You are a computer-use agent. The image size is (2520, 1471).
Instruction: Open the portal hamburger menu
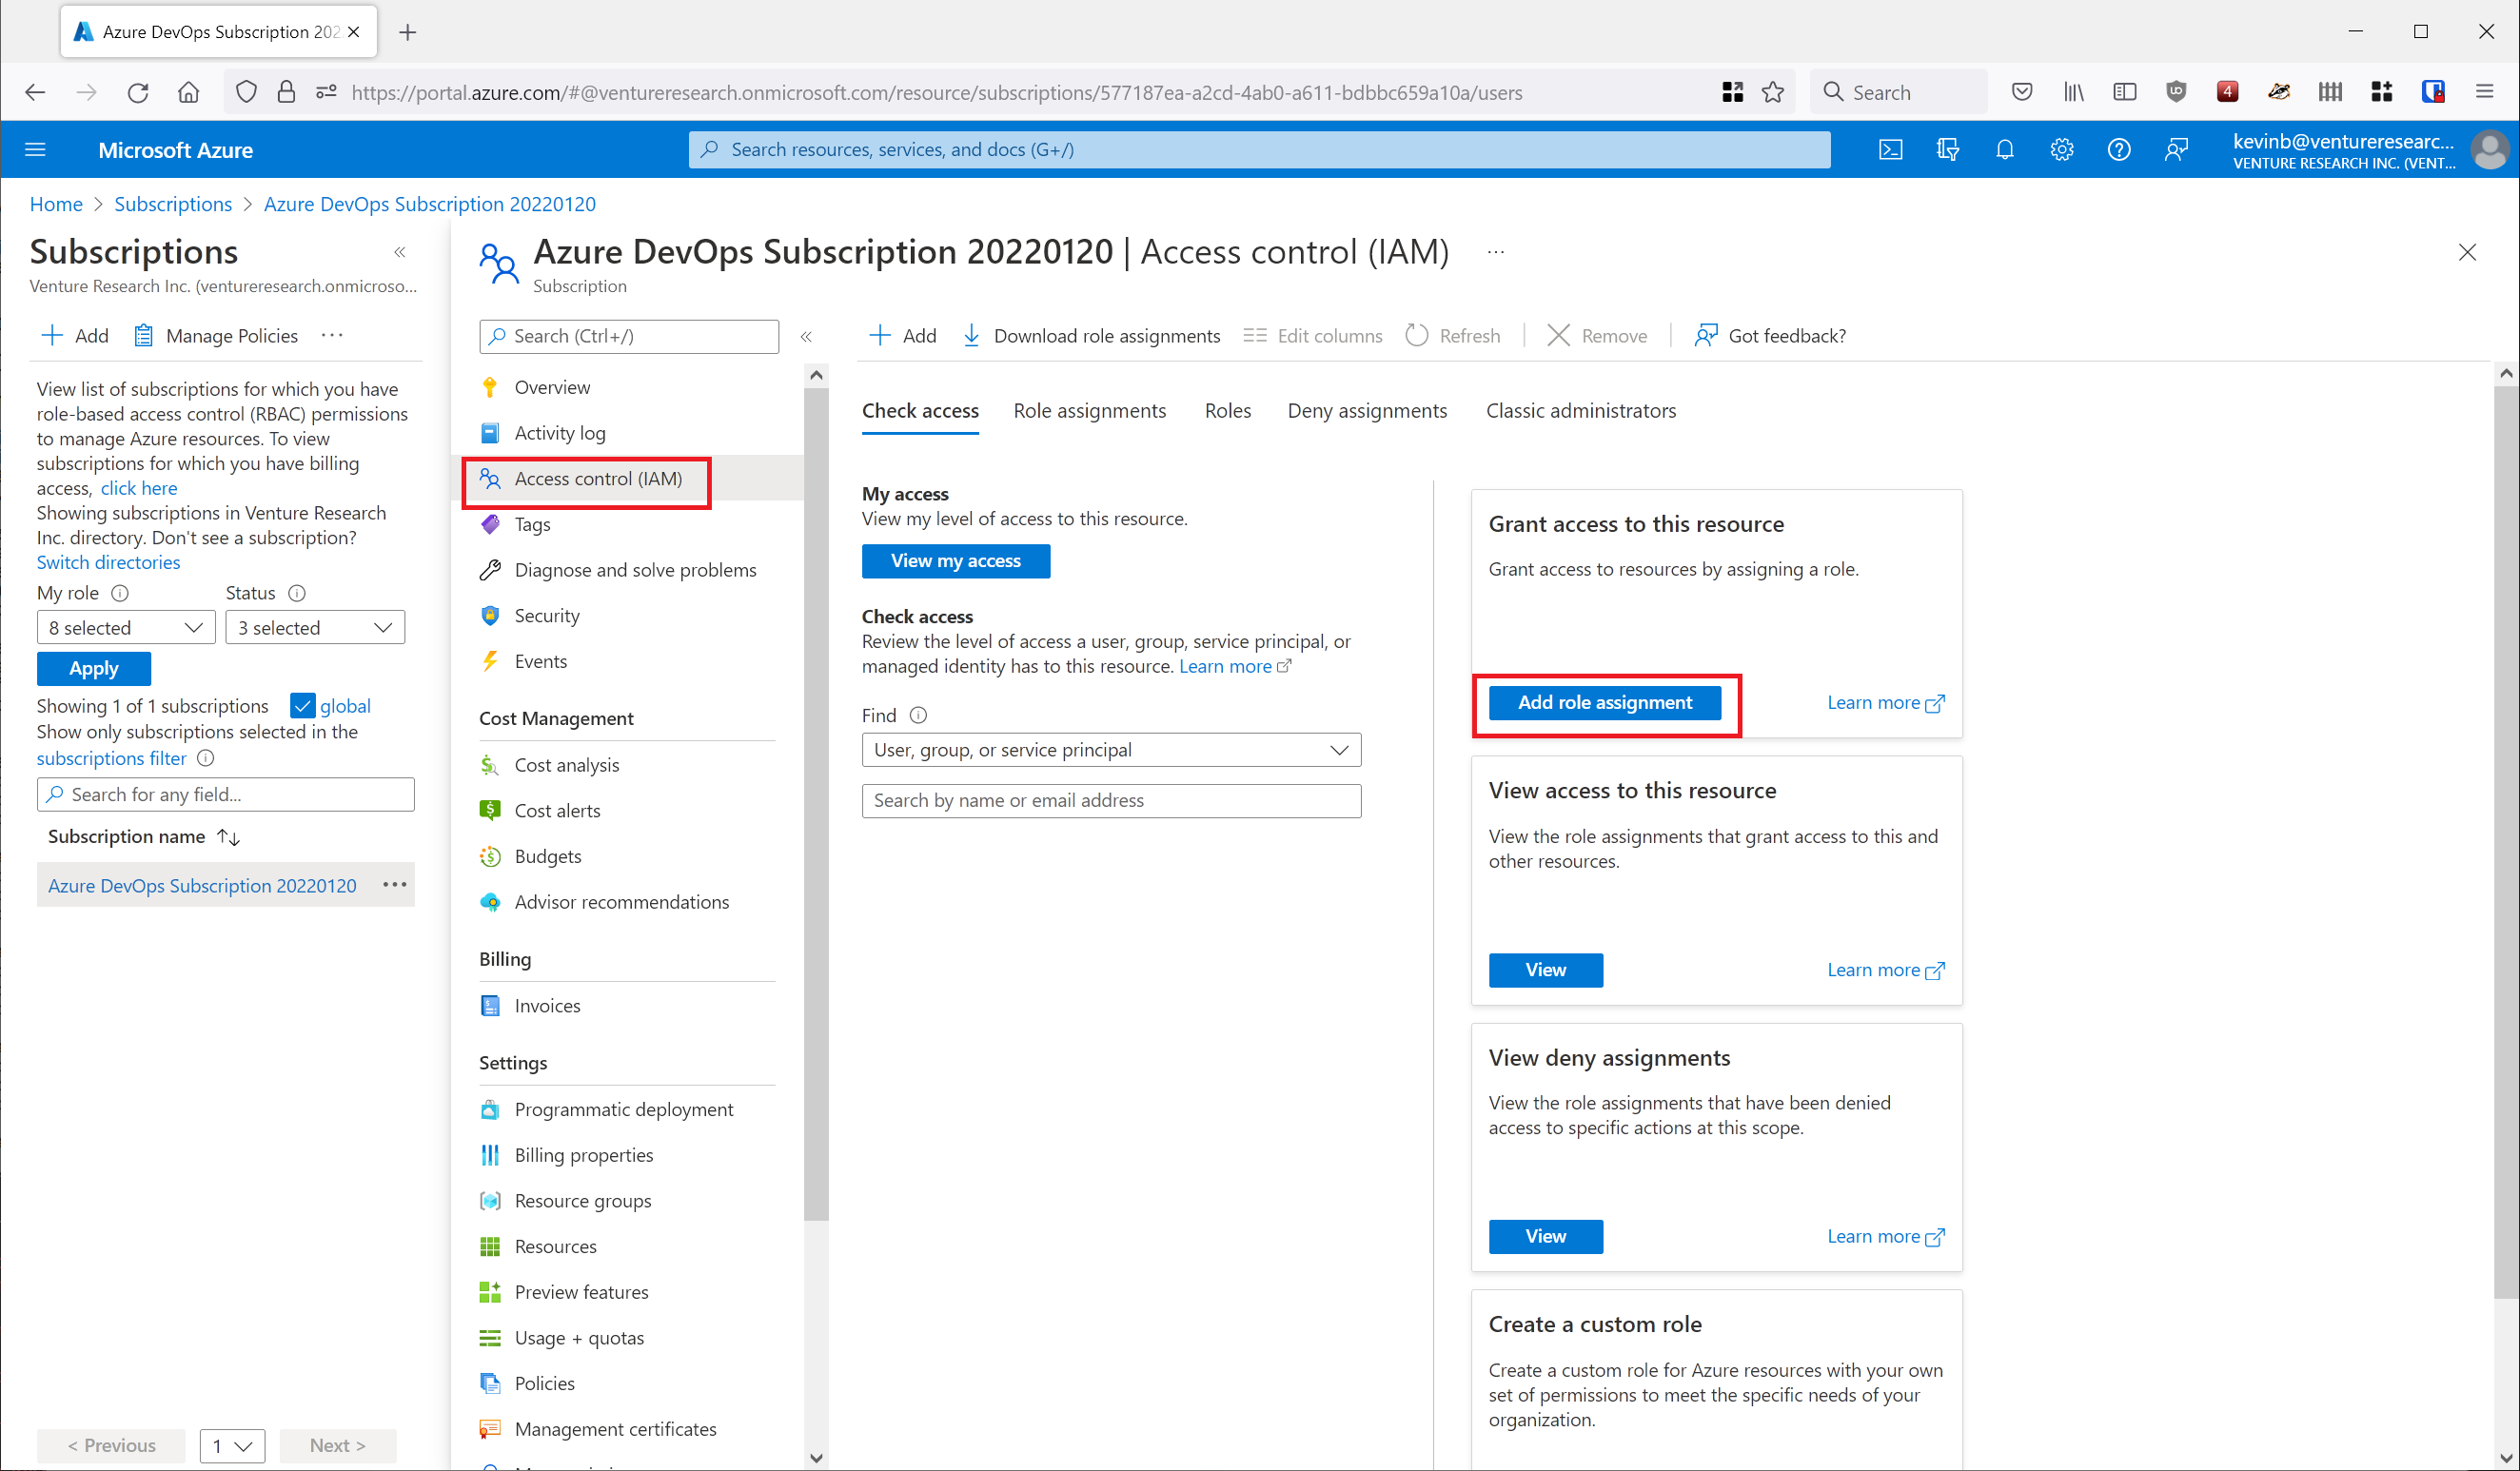pos(36,150)
